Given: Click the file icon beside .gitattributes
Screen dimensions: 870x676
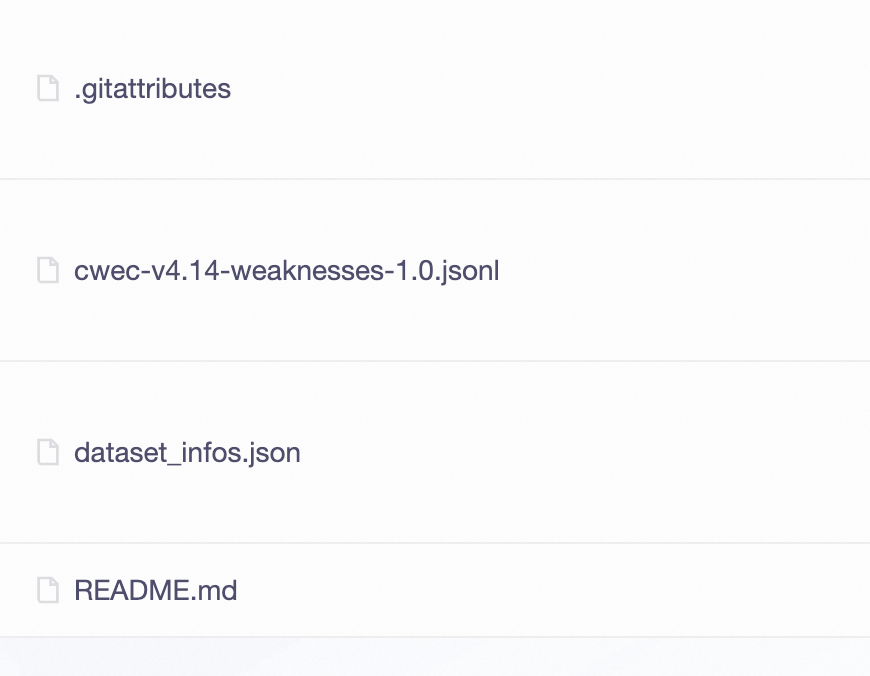Looking at the screenshot, I should [48, 89].
